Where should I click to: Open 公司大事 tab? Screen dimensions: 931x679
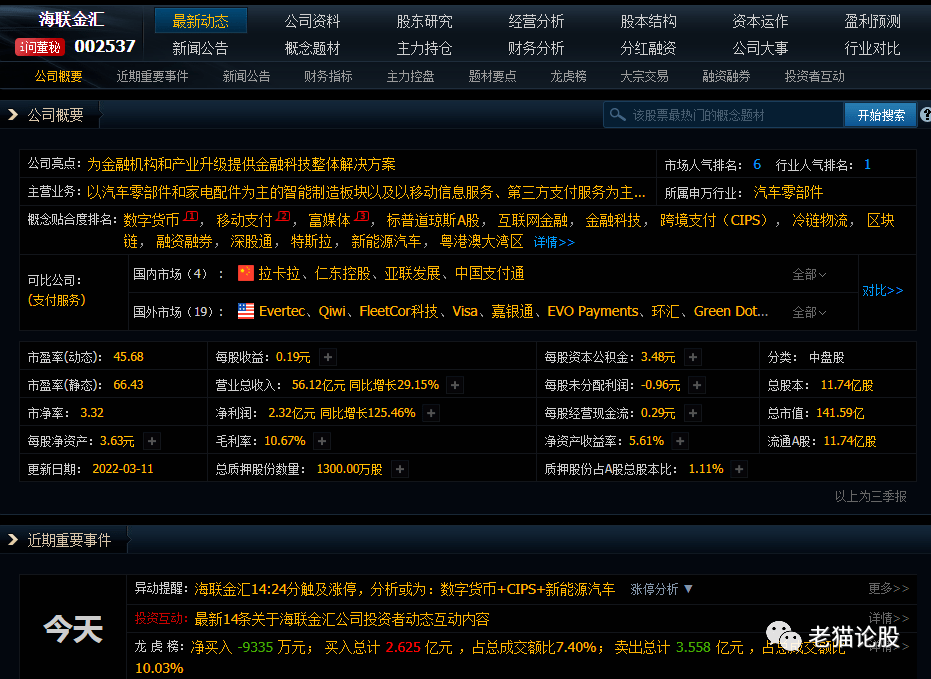point(760,48)
